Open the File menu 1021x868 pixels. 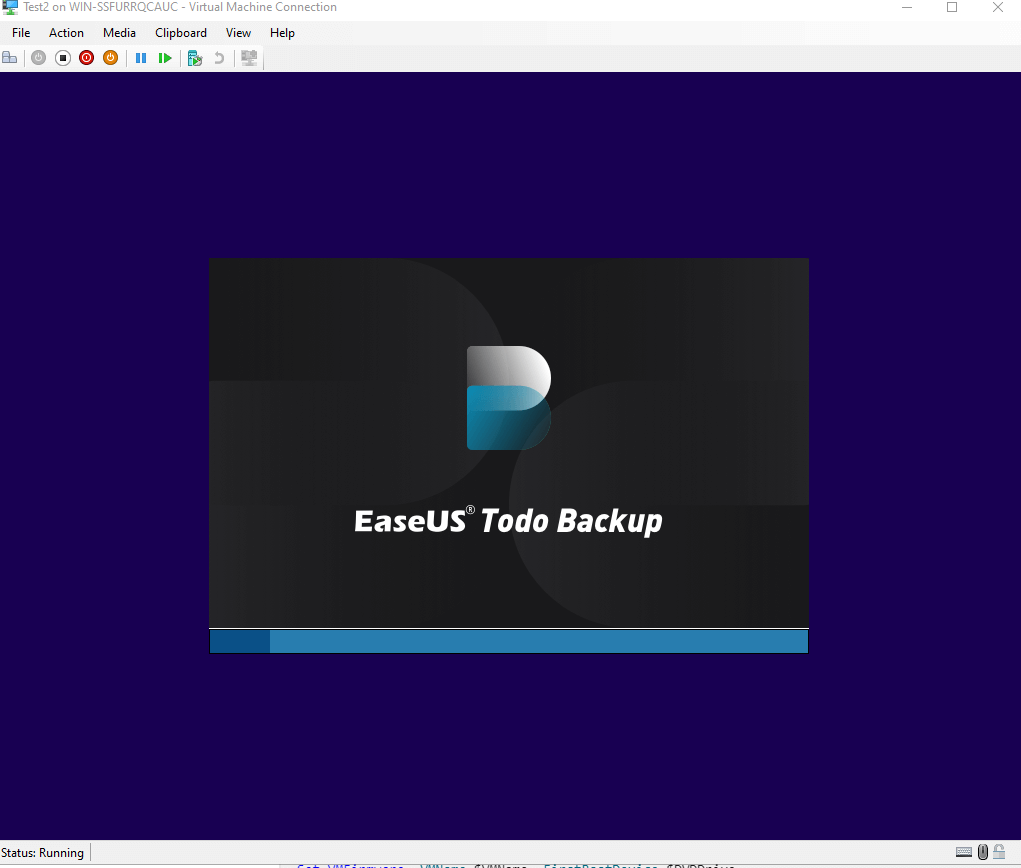pyautogui.click(x=21, y=33)
